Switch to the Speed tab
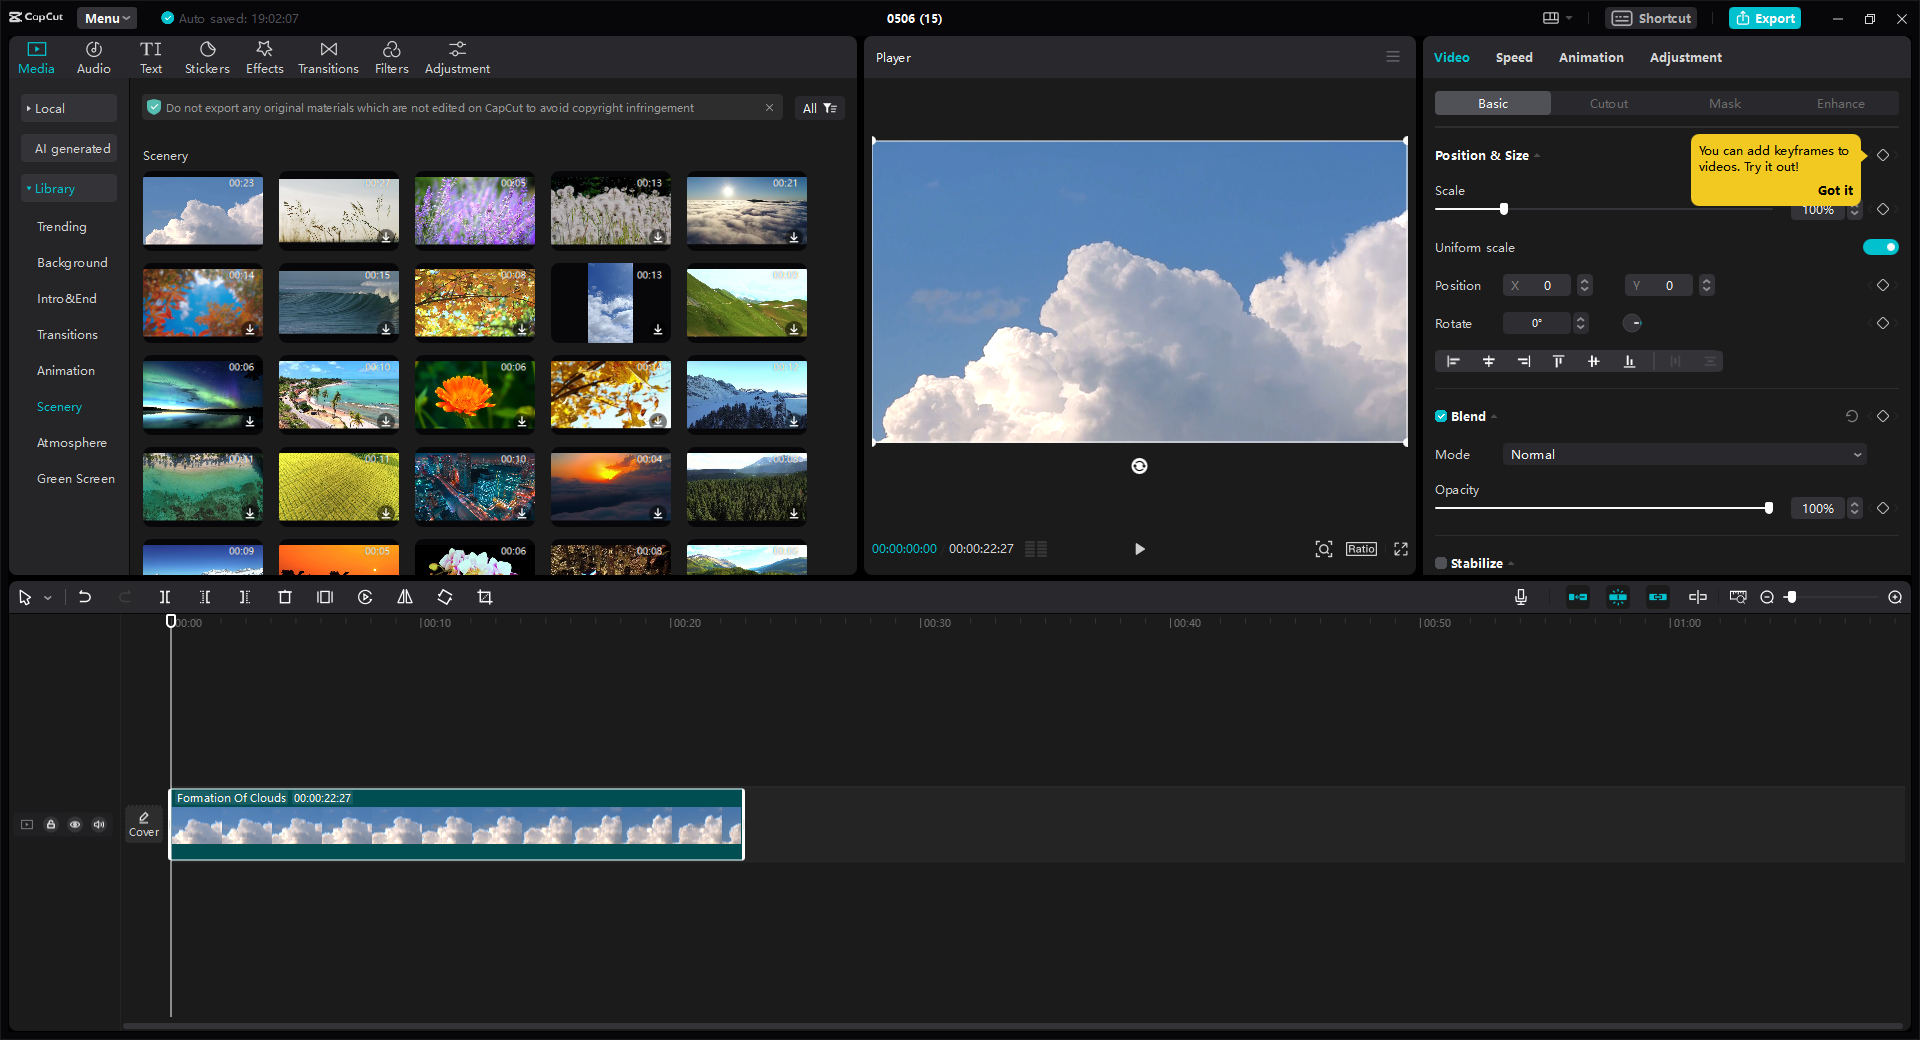 coord(1513,57)
